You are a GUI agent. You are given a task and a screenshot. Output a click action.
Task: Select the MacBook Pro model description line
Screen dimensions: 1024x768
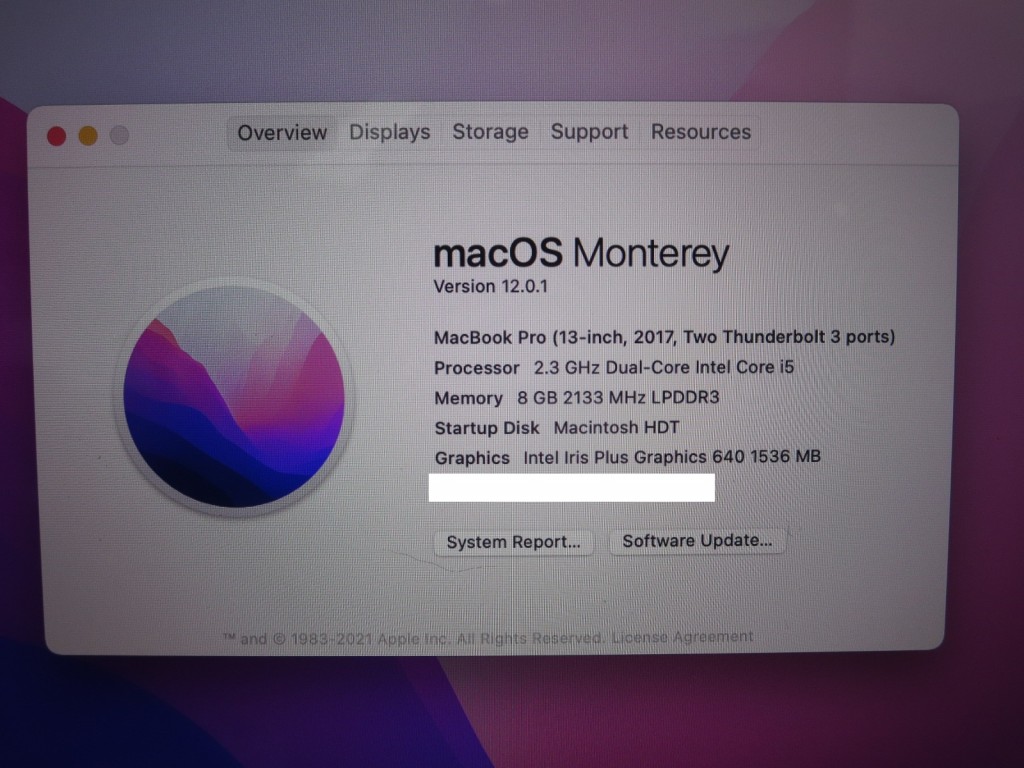coord(664,337)
